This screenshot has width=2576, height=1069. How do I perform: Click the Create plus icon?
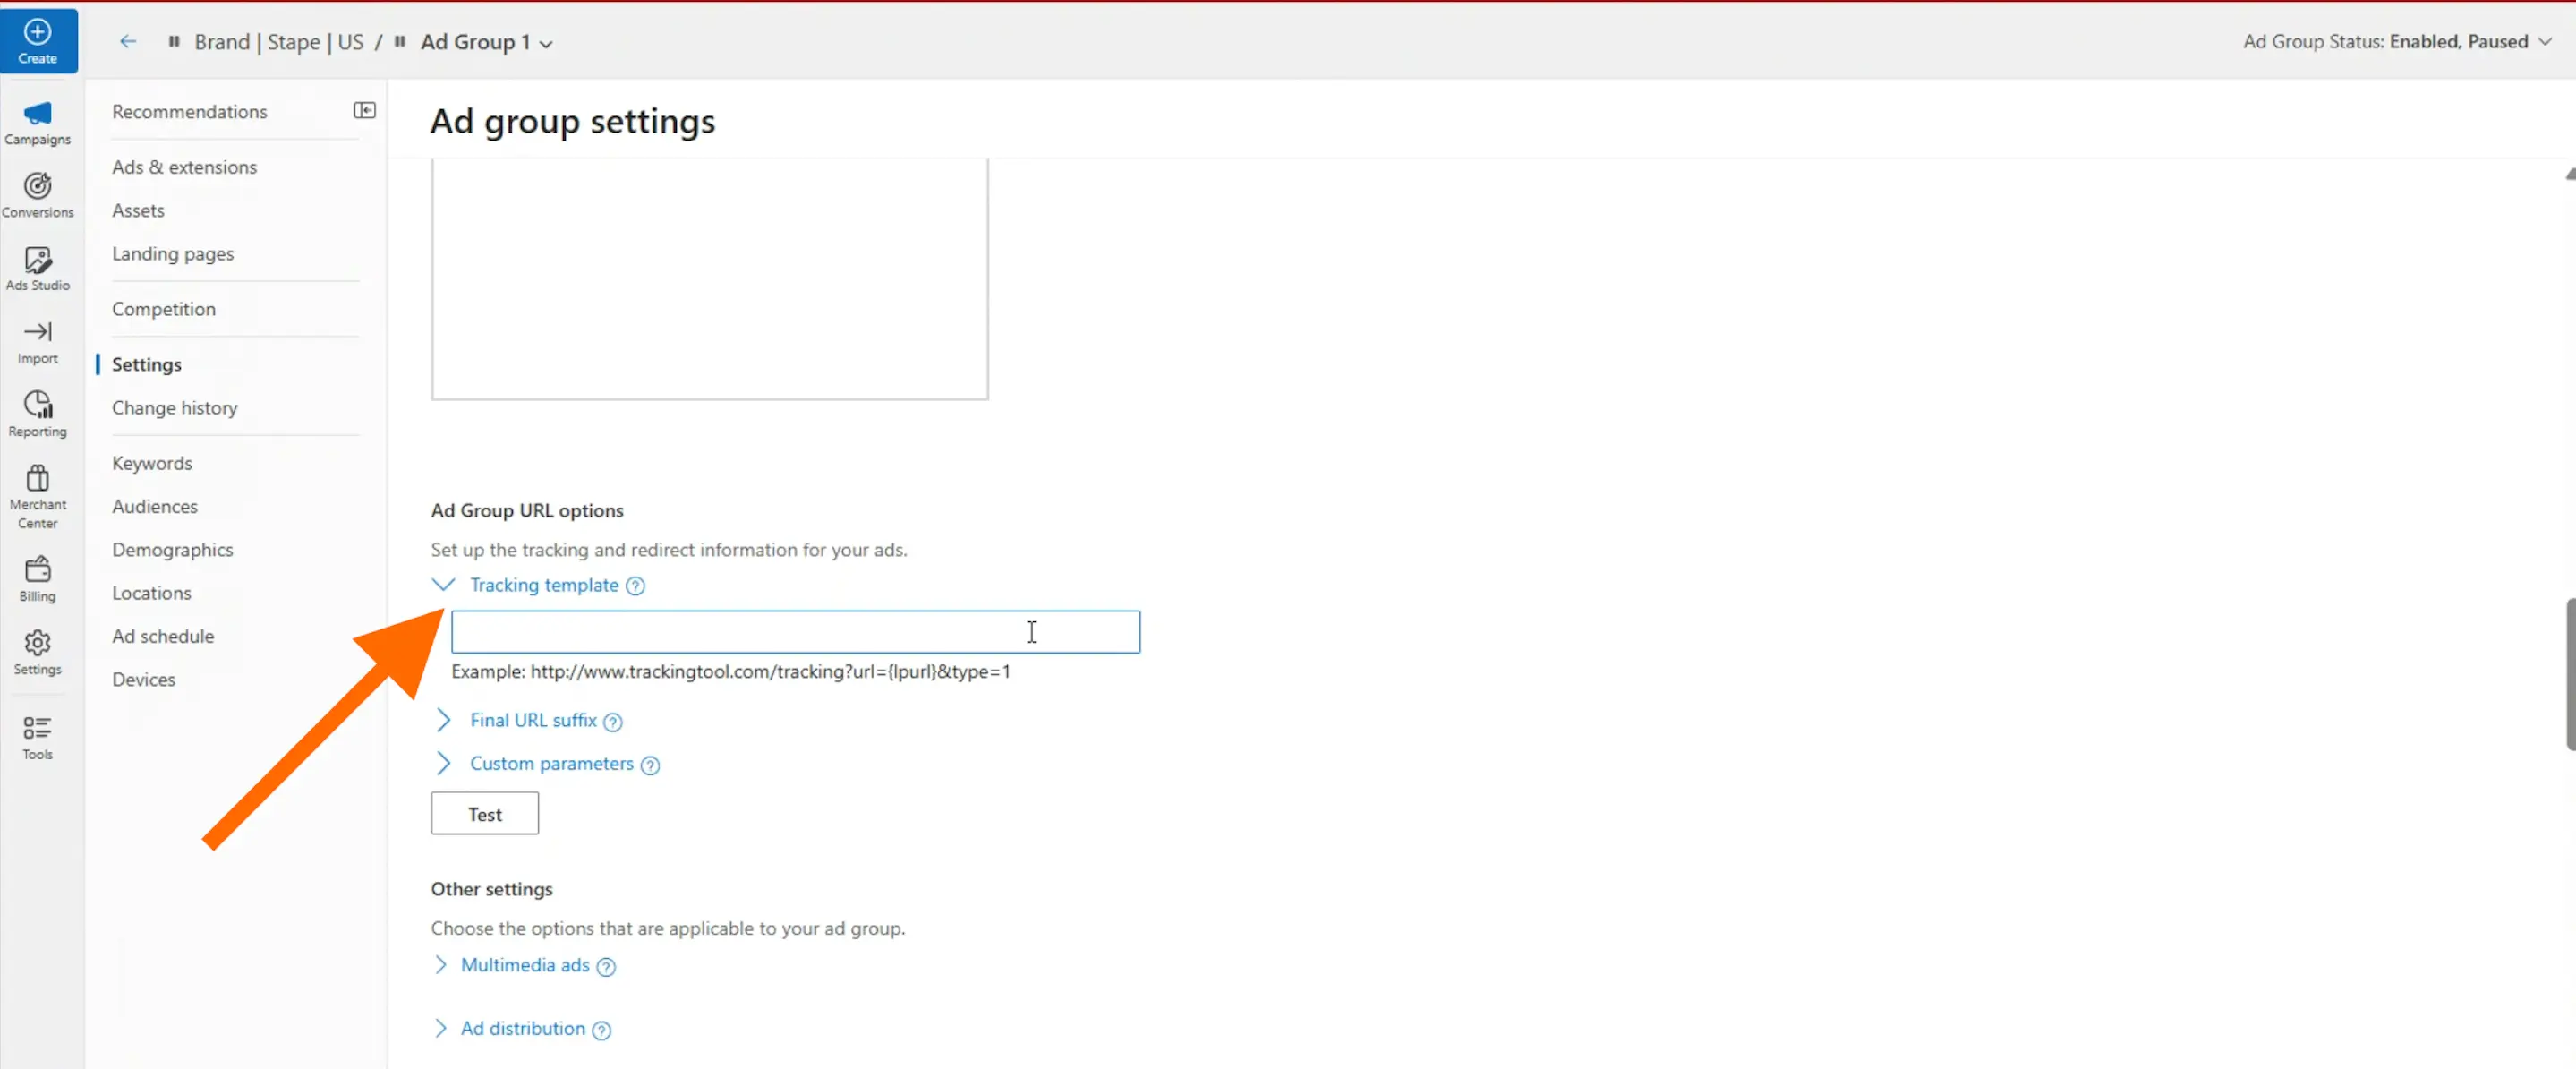pyautogui.click(x=37, y=32)
